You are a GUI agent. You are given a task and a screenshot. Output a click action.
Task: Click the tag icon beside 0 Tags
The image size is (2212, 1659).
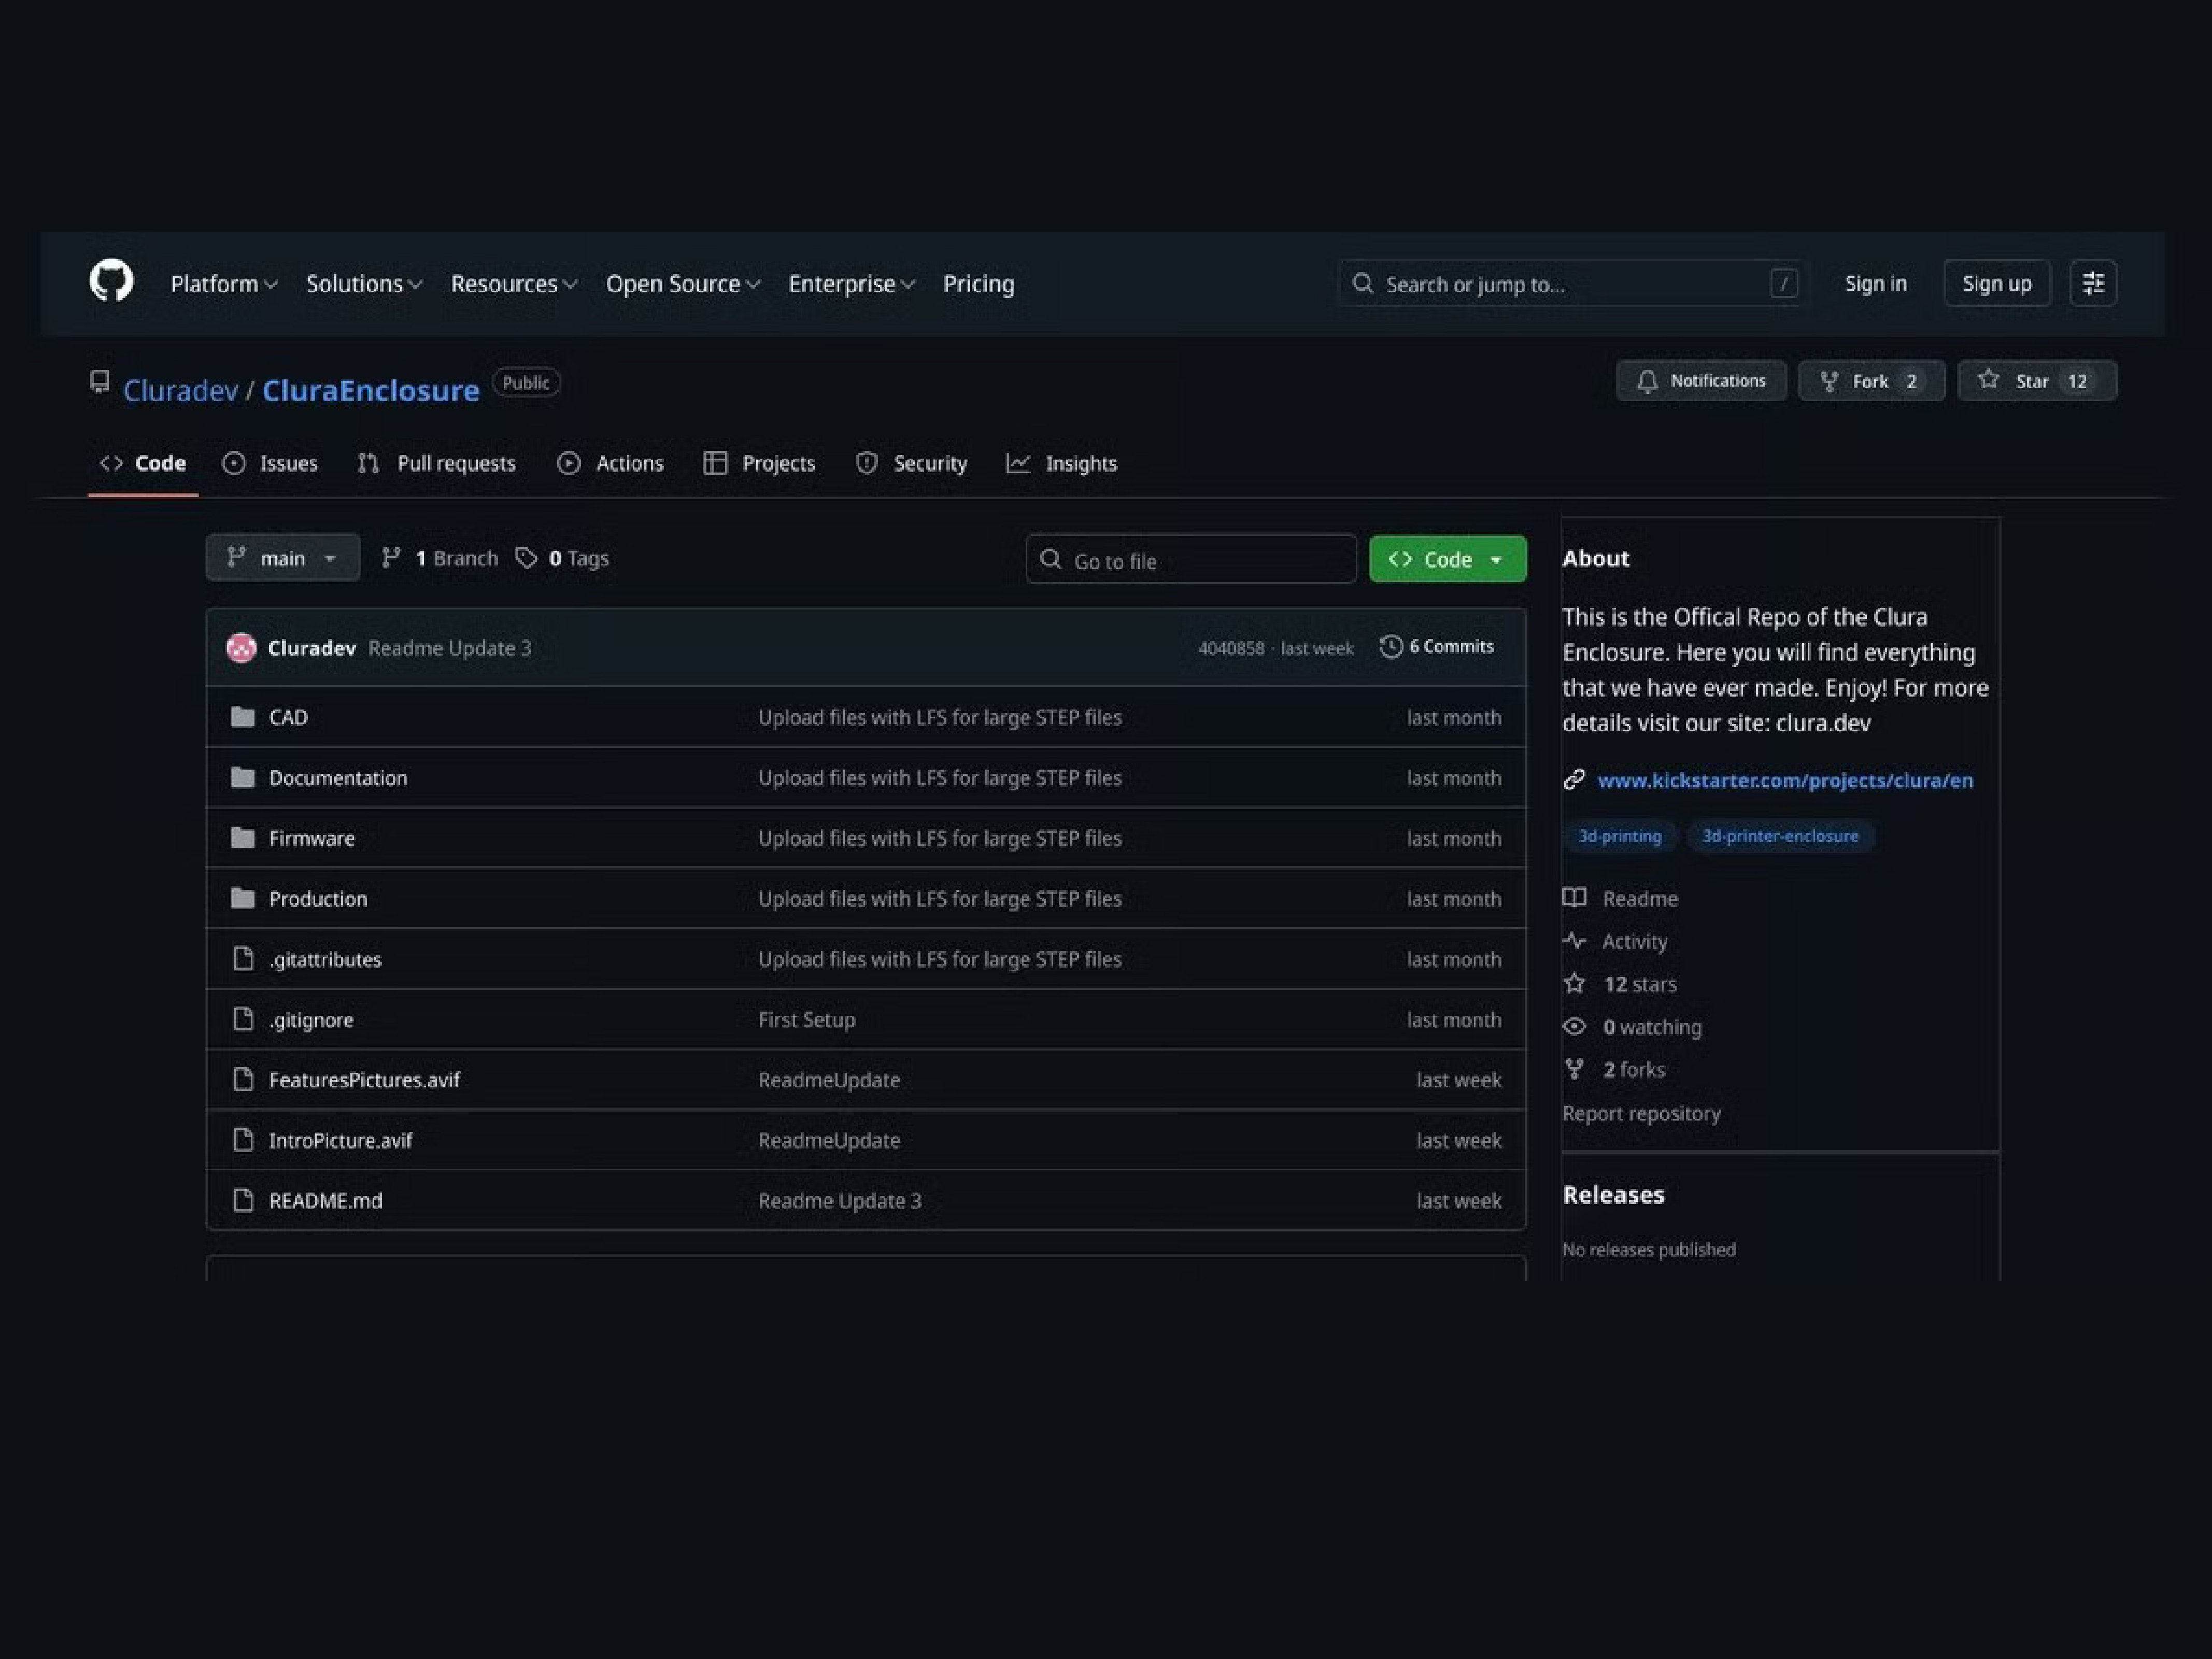coord(526,558)
